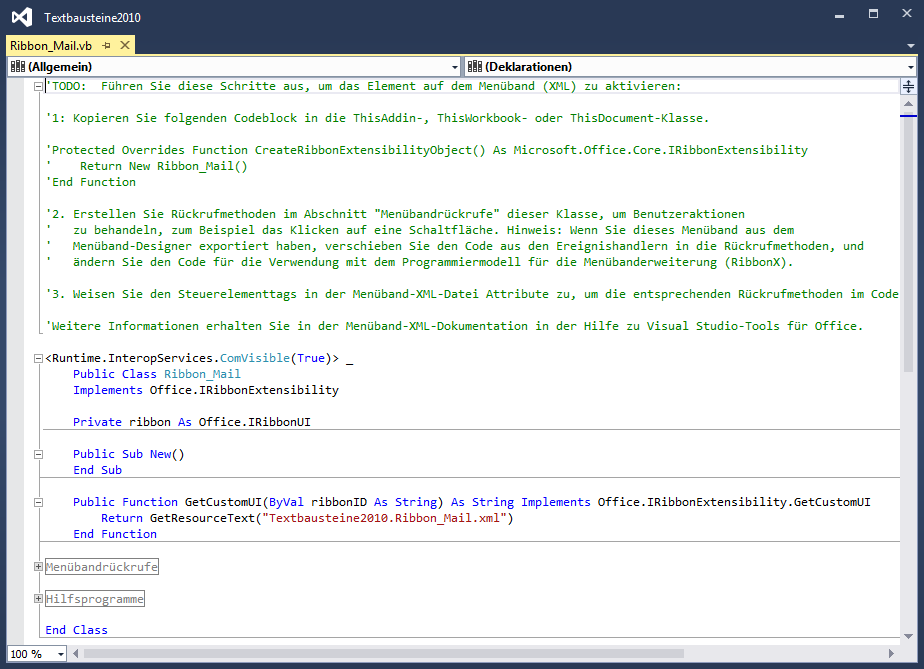The image size is (924, 669).
Task: Click the (Allgemein) dropdown icon
Action: click(x=18, y=67)
